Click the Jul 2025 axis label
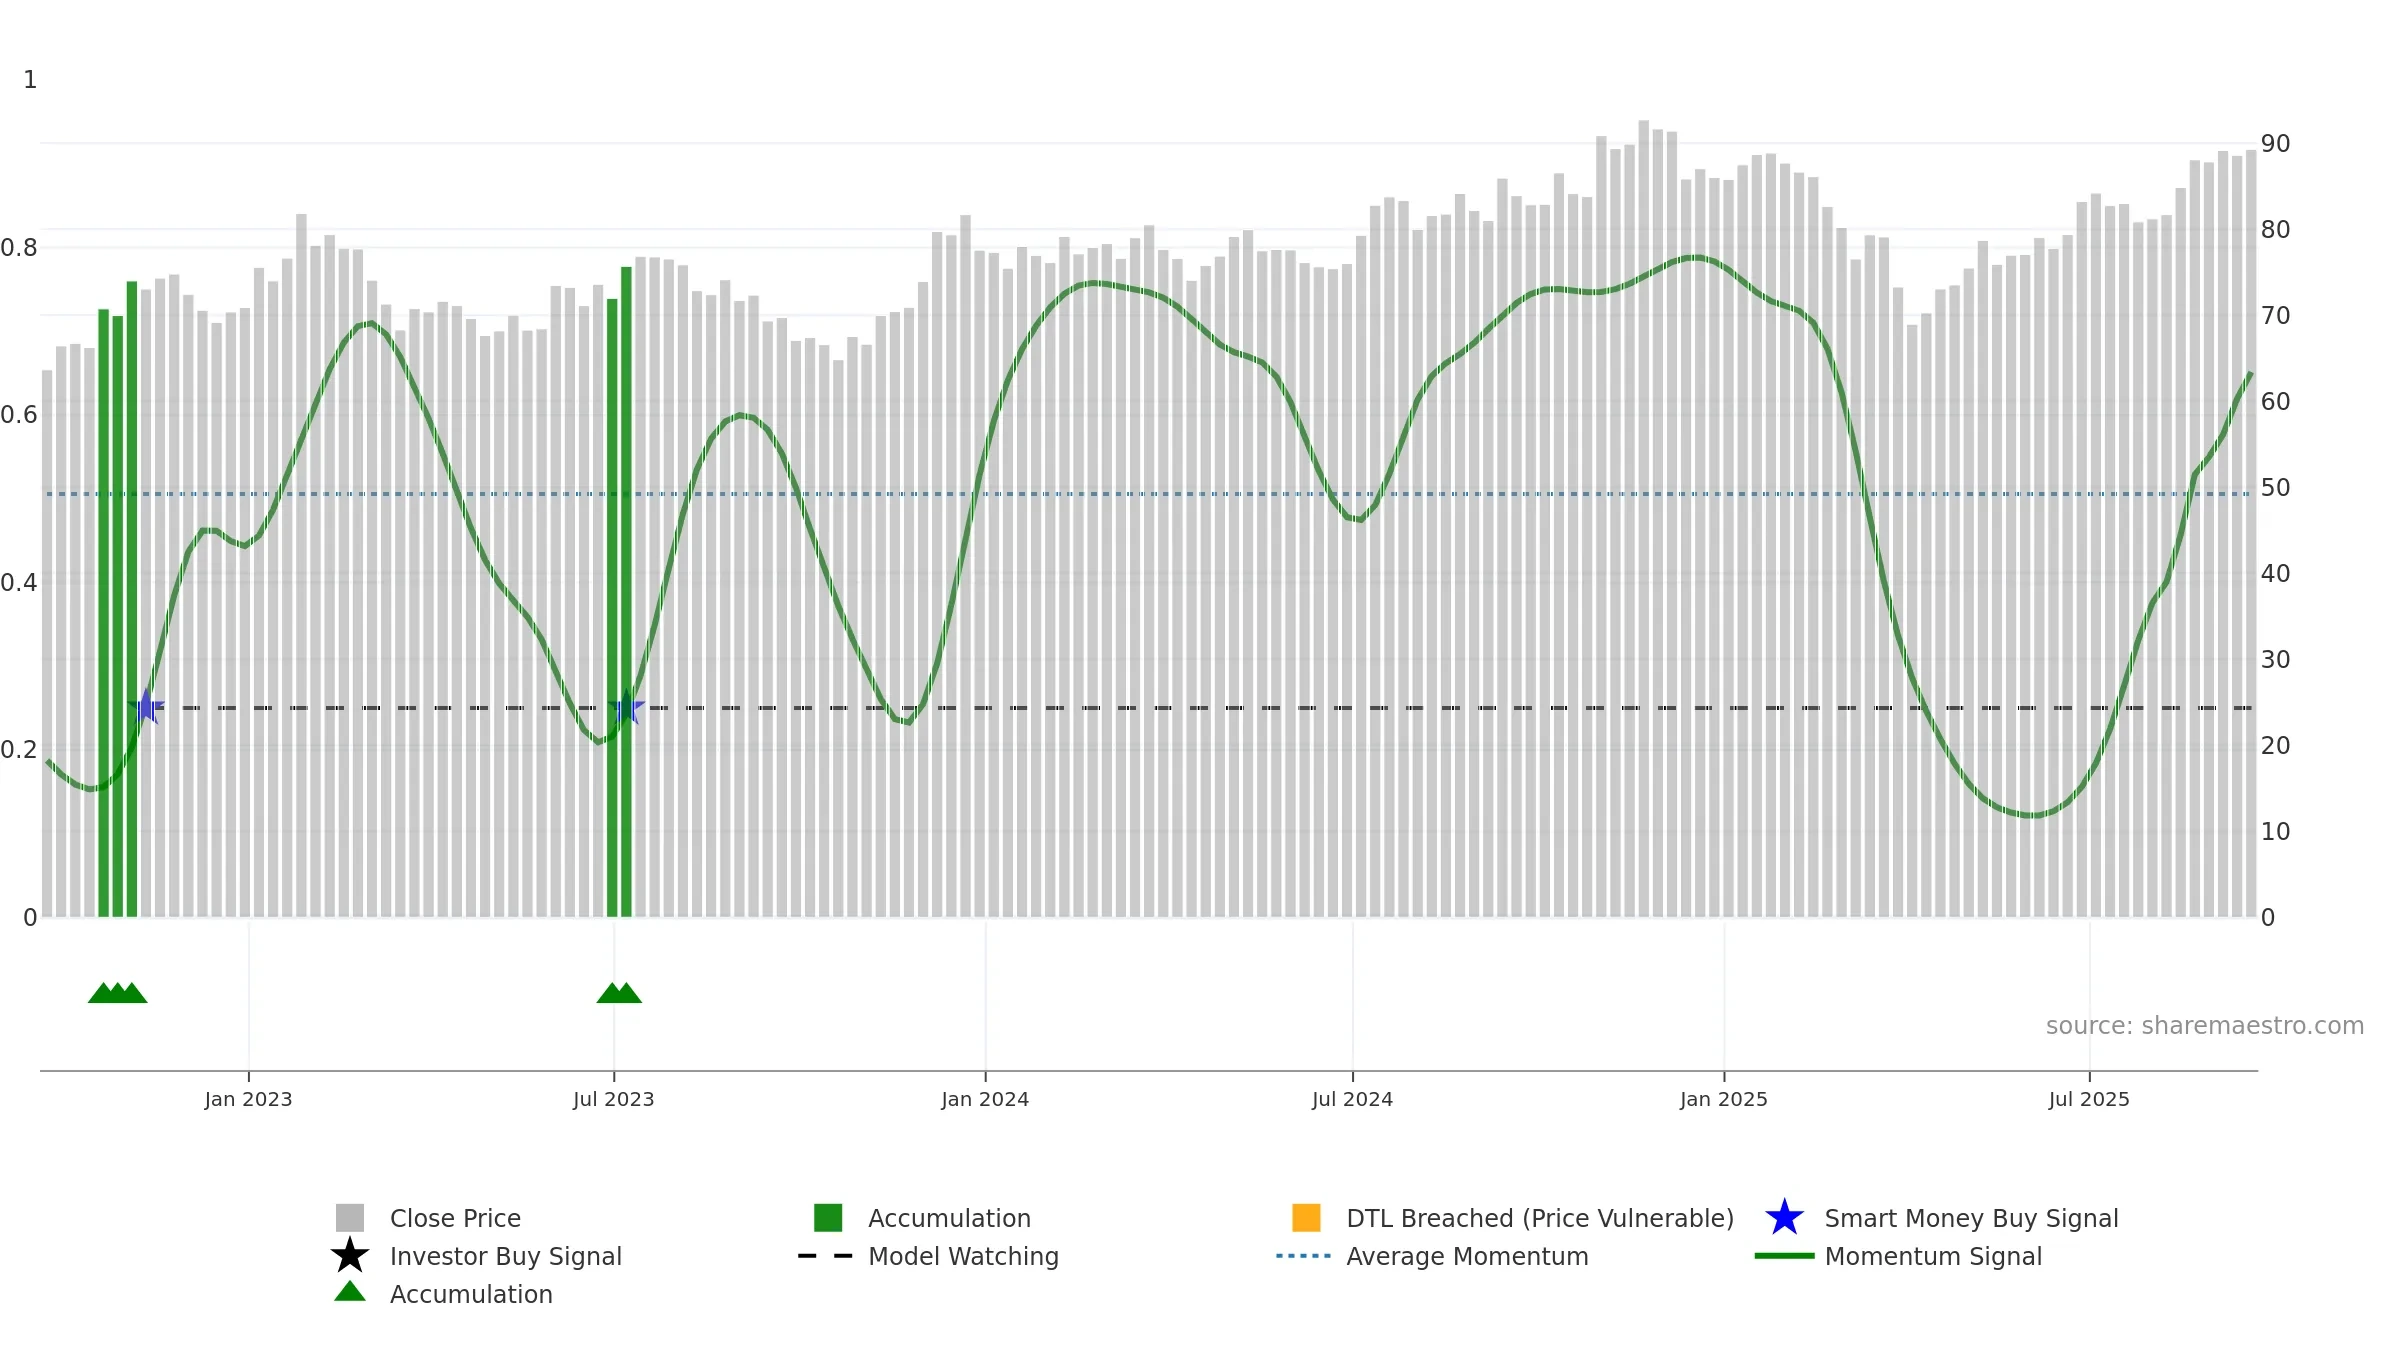This screenshot has height=1350, width=2400. coord(2089,1099)
